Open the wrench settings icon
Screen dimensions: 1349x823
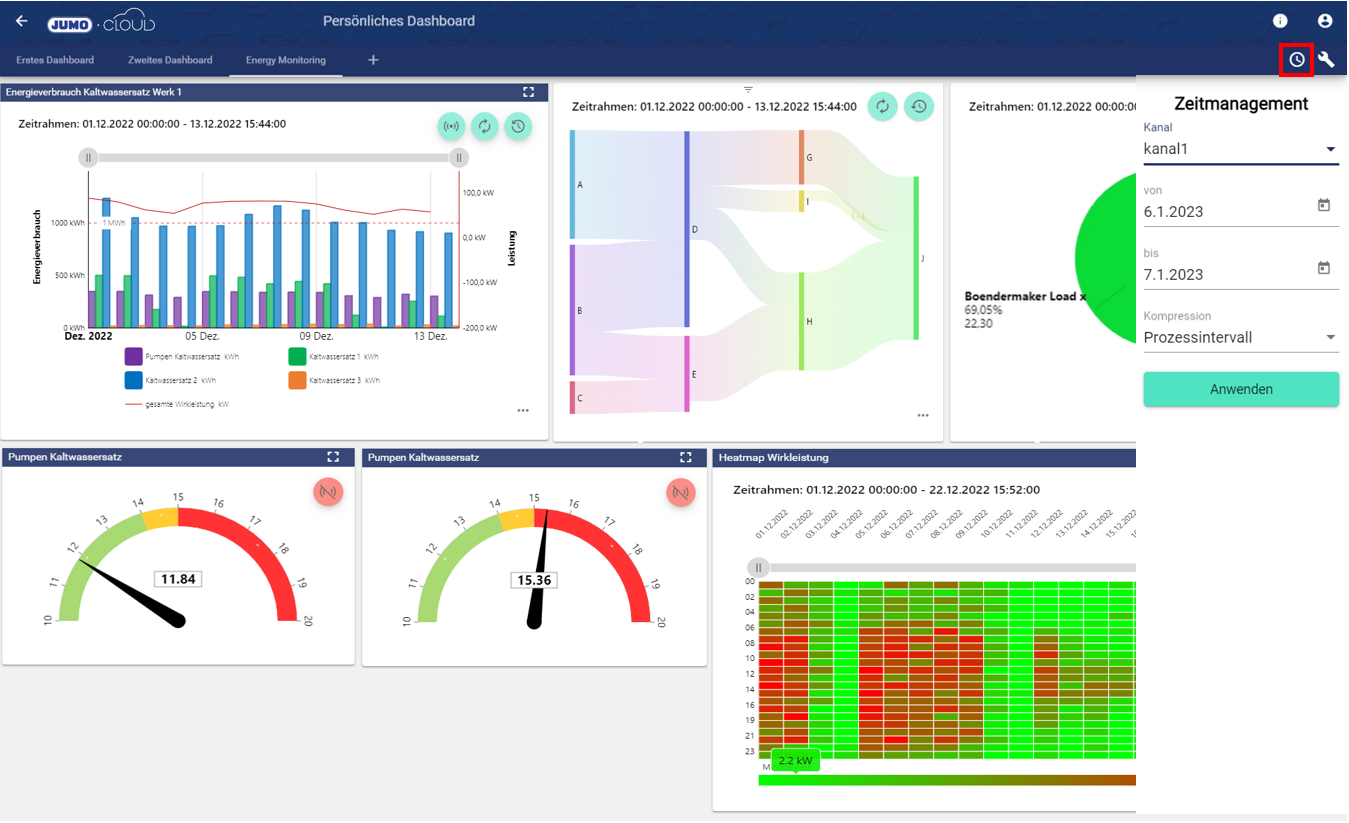tap(1326, 60)
